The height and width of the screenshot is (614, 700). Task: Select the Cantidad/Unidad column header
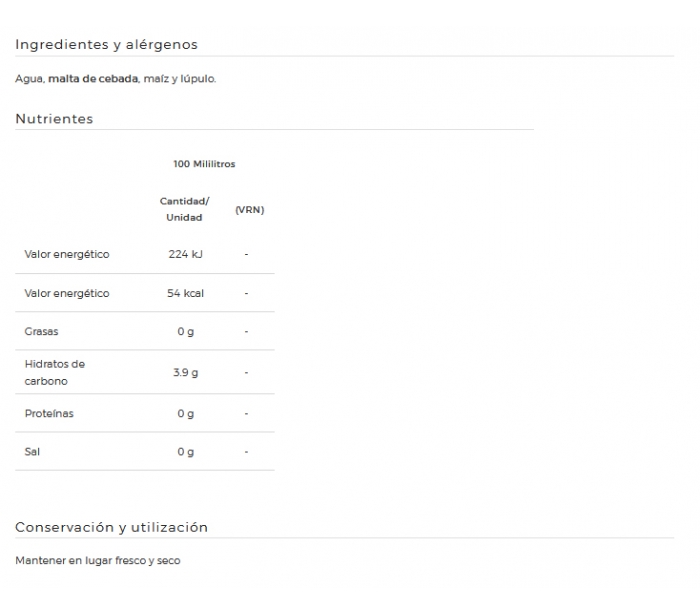[x=184, y=209]
